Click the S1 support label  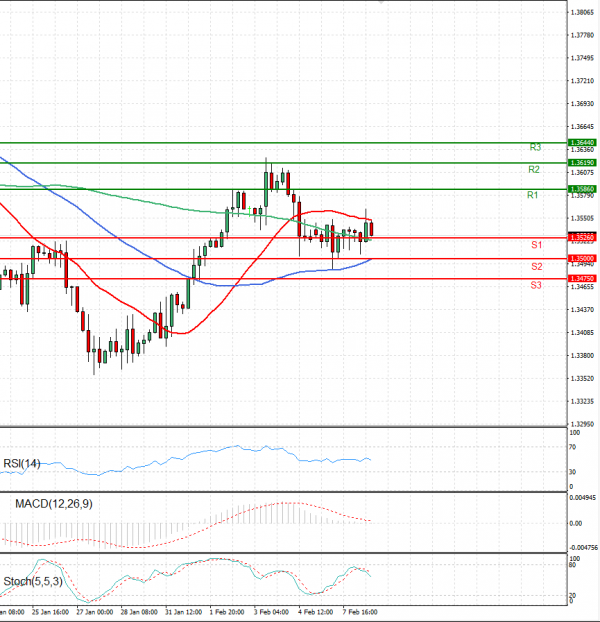pos(537,245)
